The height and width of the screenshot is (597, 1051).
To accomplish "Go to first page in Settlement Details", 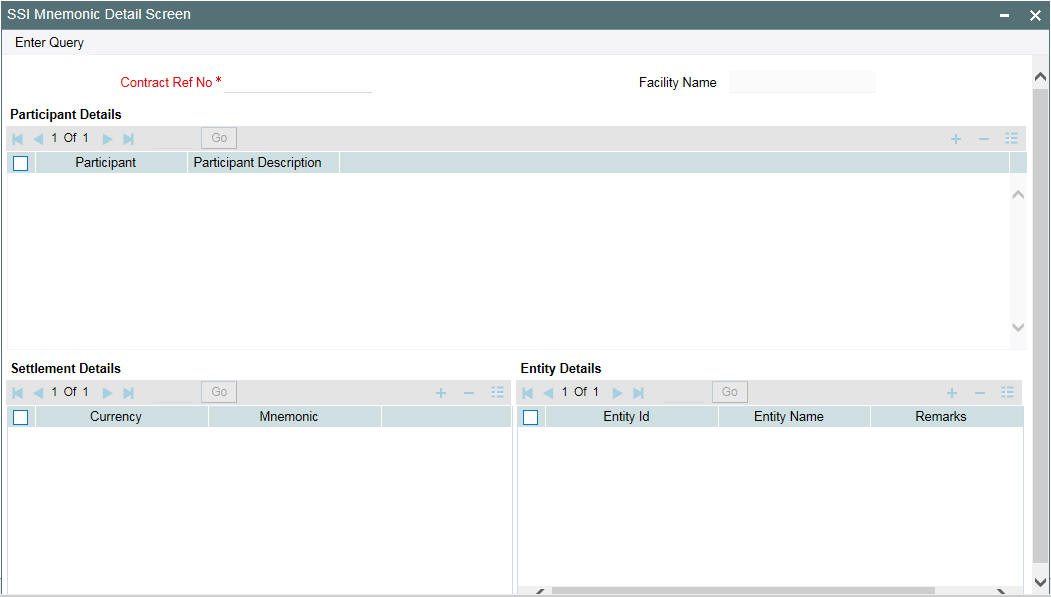I will 18,393.
